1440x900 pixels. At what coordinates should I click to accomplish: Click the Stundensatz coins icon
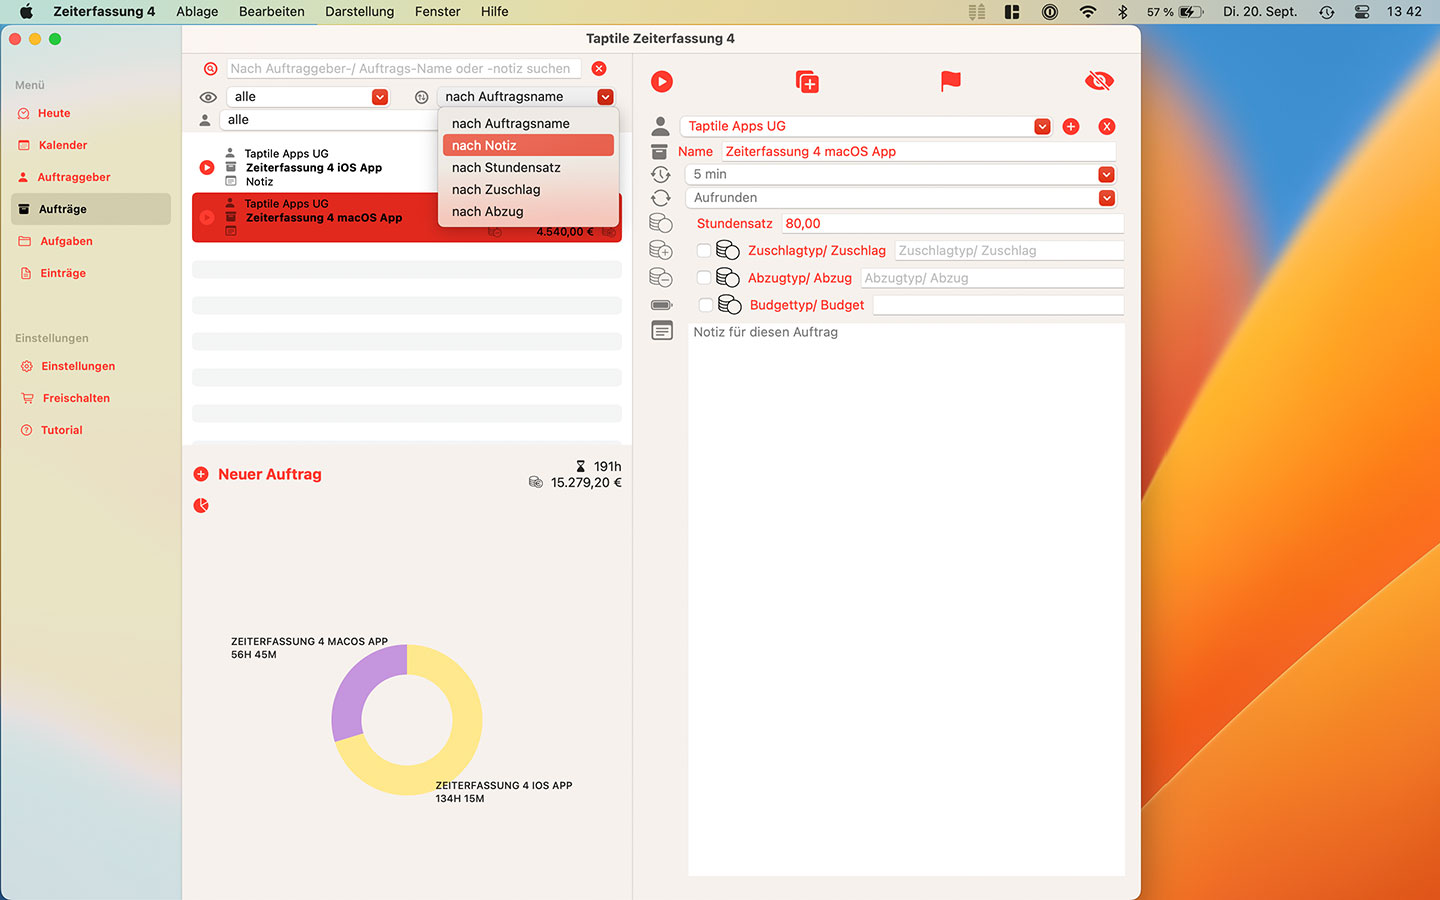661,223
